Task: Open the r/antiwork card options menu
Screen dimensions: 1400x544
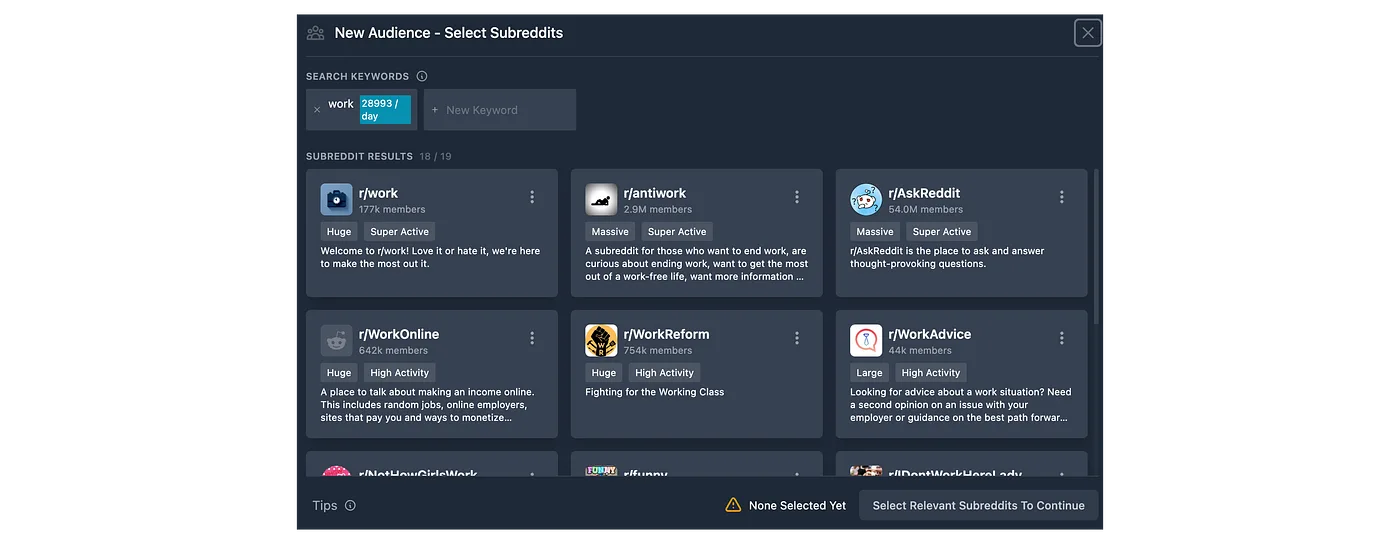Action: 797,198
